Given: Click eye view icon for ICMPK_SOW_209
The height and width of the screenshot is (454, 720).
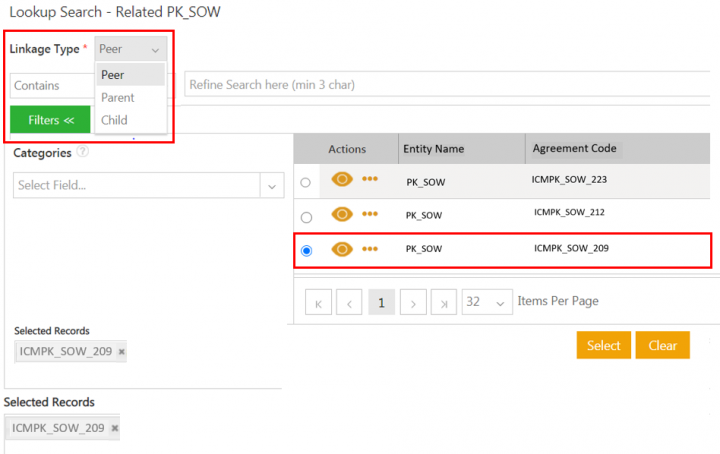Looking at the screenshot, I should [x=342, y=249].
